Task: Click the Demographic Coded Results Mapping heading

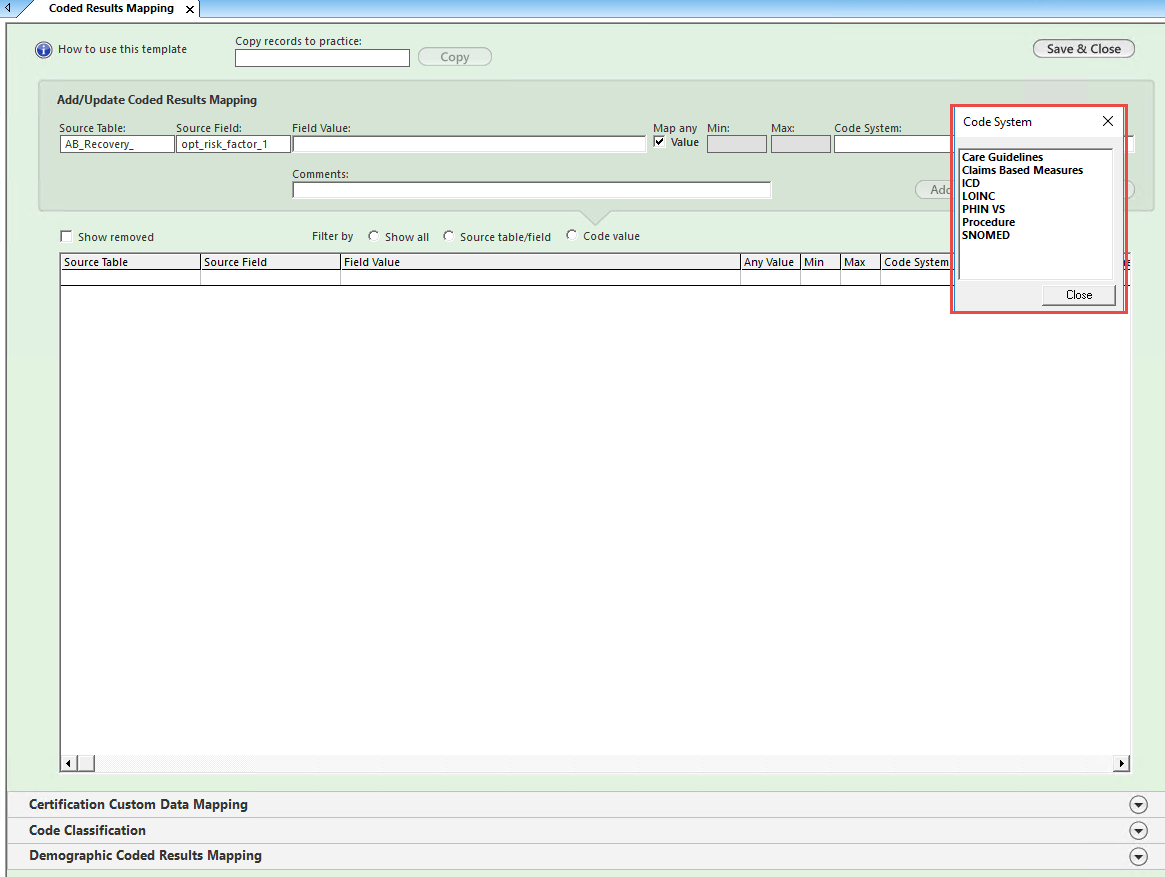Action: point(145,855)
